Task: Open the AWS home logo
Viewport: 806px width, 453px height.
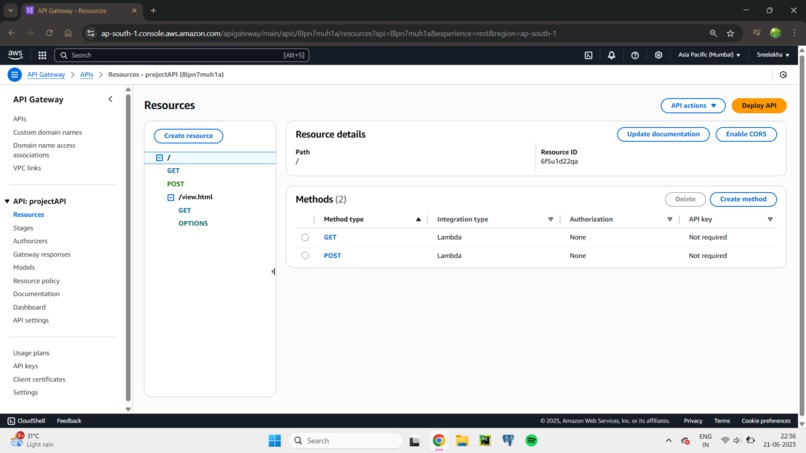Action: (x=15, y=55)
